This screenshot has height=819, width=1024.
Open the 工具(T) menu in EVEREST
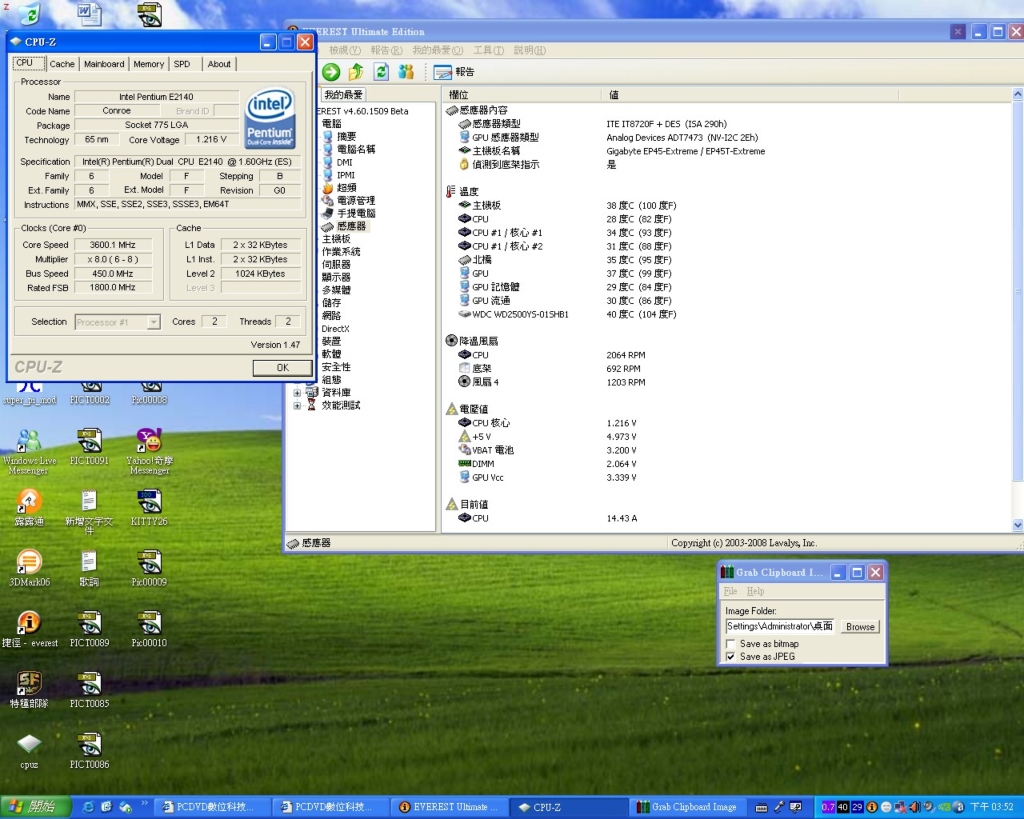point(488,50)
